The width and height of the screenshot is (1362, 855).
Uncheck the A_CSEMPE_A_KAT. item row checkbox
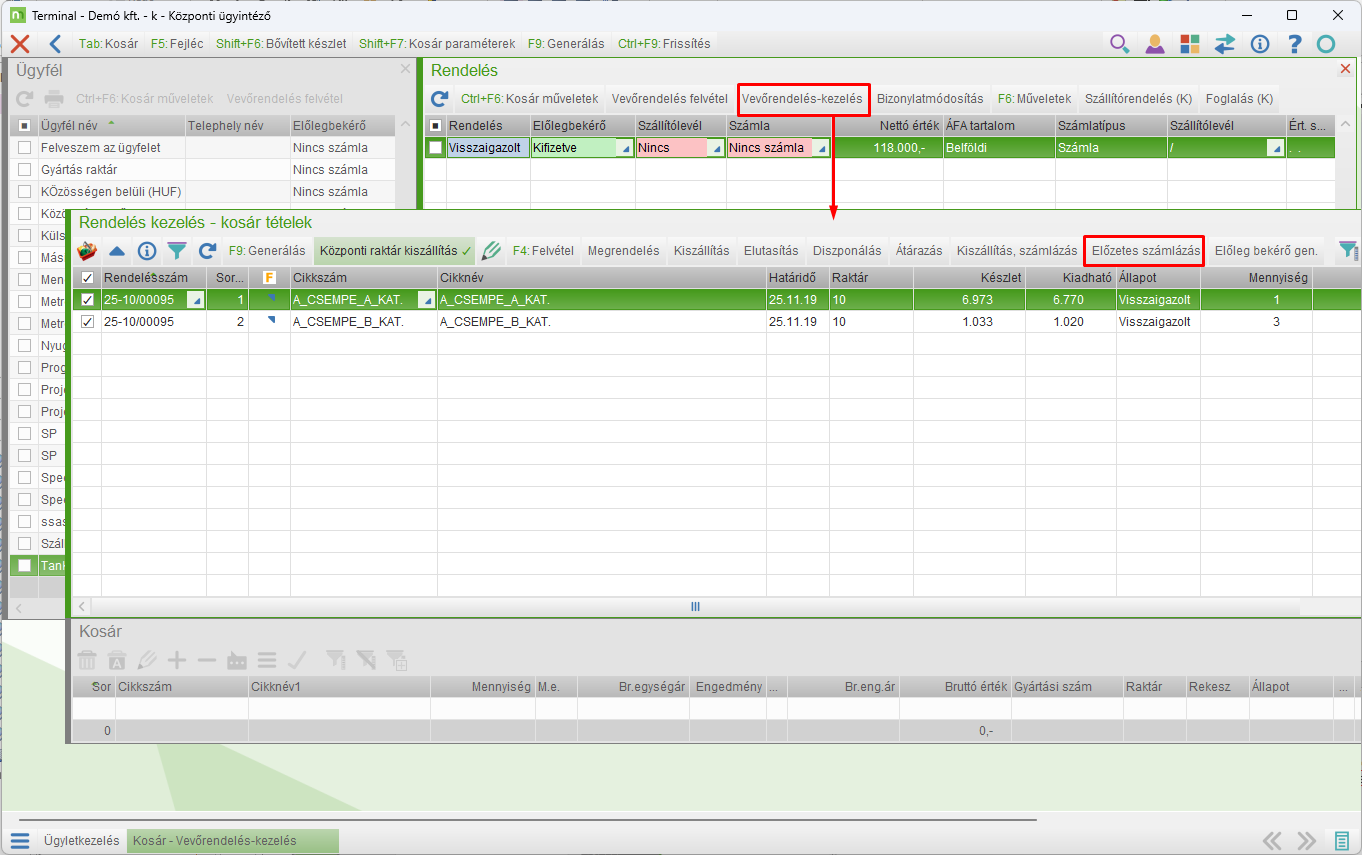87,300
